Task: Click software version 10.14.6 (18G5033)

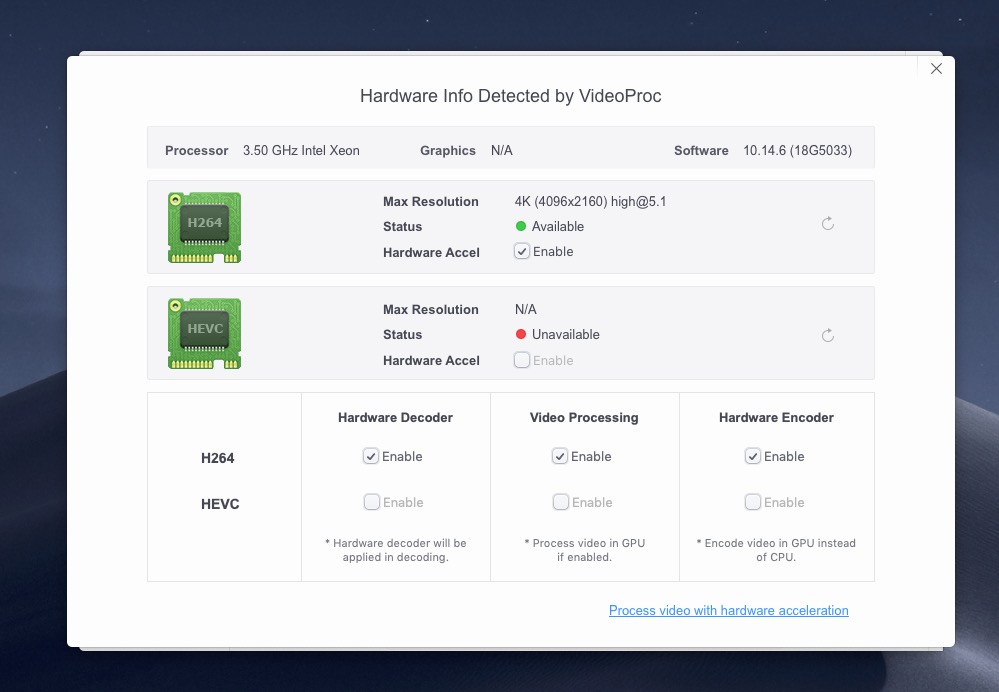Action: (797, 150)
